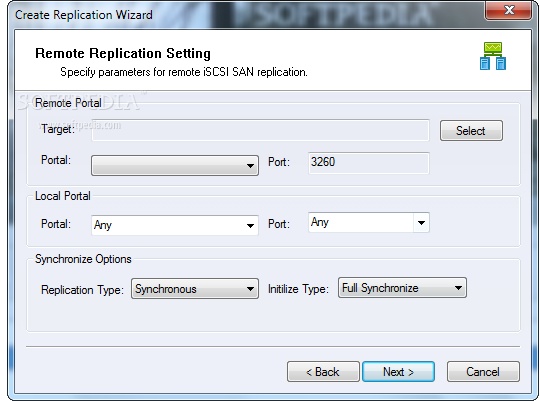539x401 pixels.
Task: Click the Remote Portal group label
Action: (x=68, y=103)
